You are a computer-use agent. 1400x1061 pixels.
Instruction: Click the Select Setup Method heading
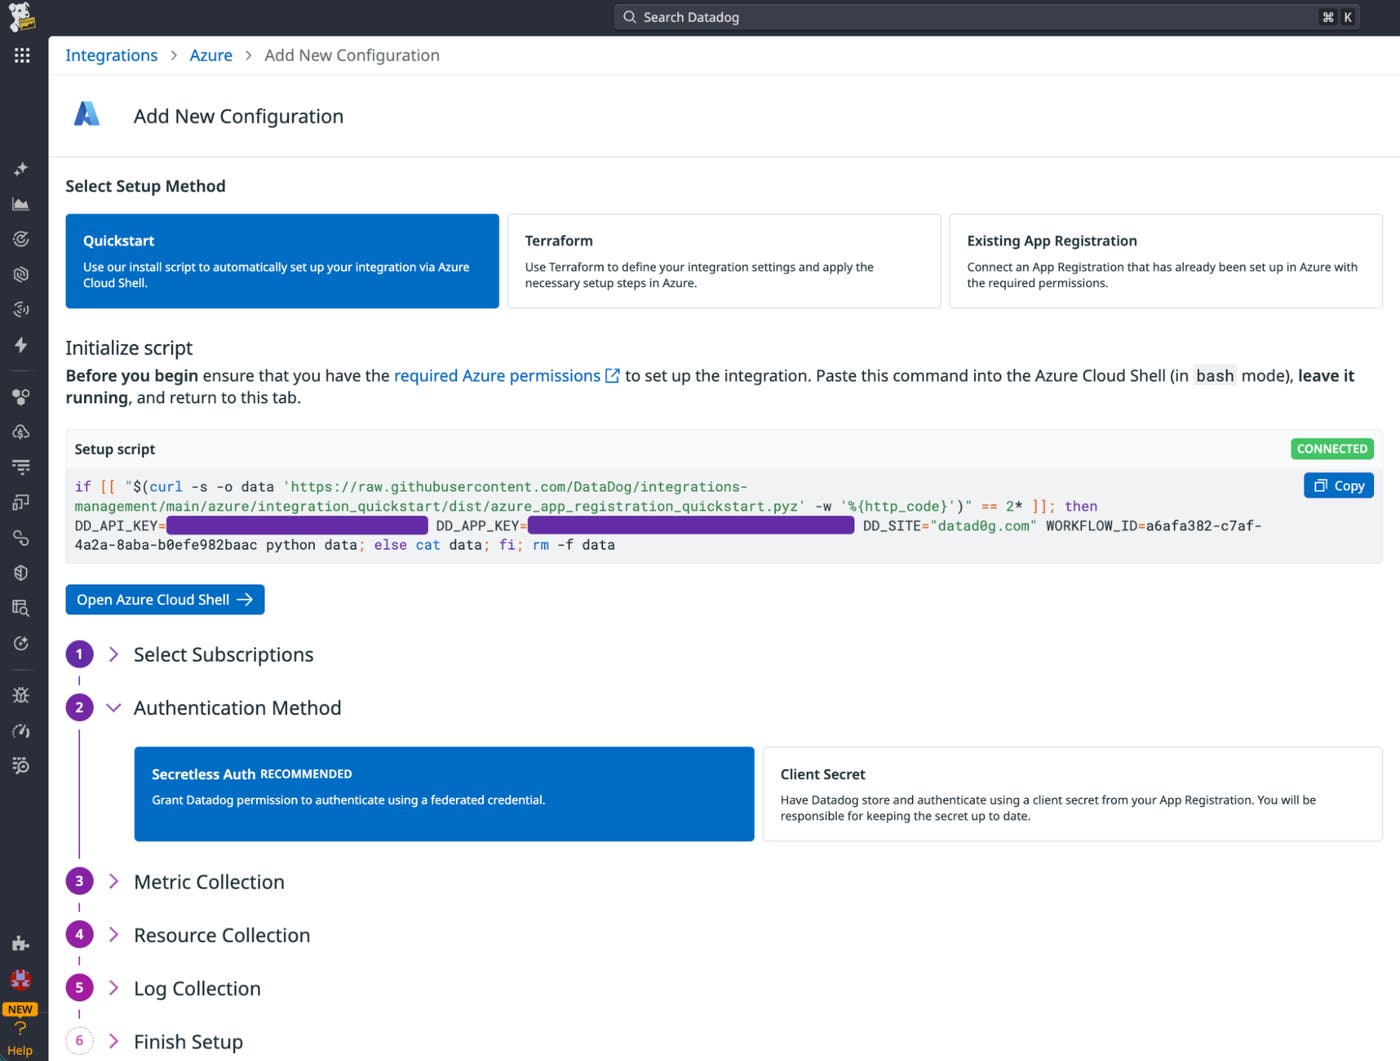pos(145,186)
